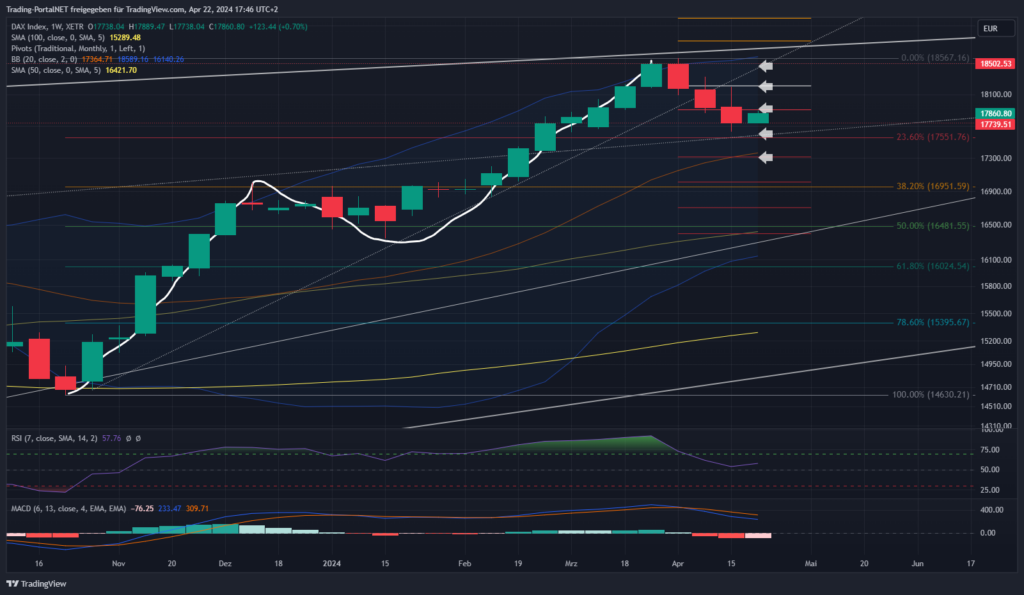This screenshot has height=595, width=1024.
Task: Click the lowest white arrow near 17300
Action: coord(766,157)
